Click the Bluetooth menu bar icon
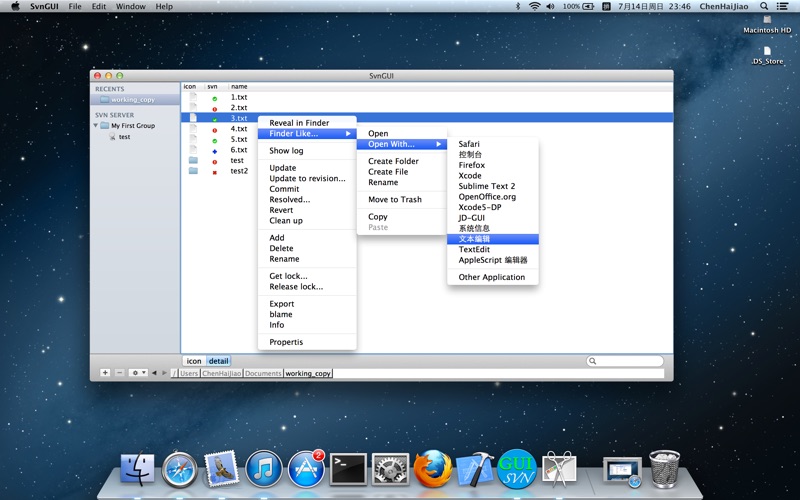 [x=517, y=6]
